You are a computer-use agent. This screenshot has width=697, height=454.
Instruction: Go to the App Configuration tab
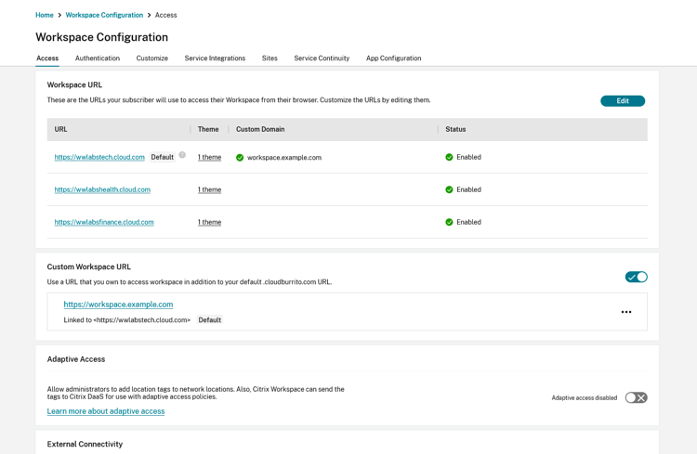click(393, 58)
